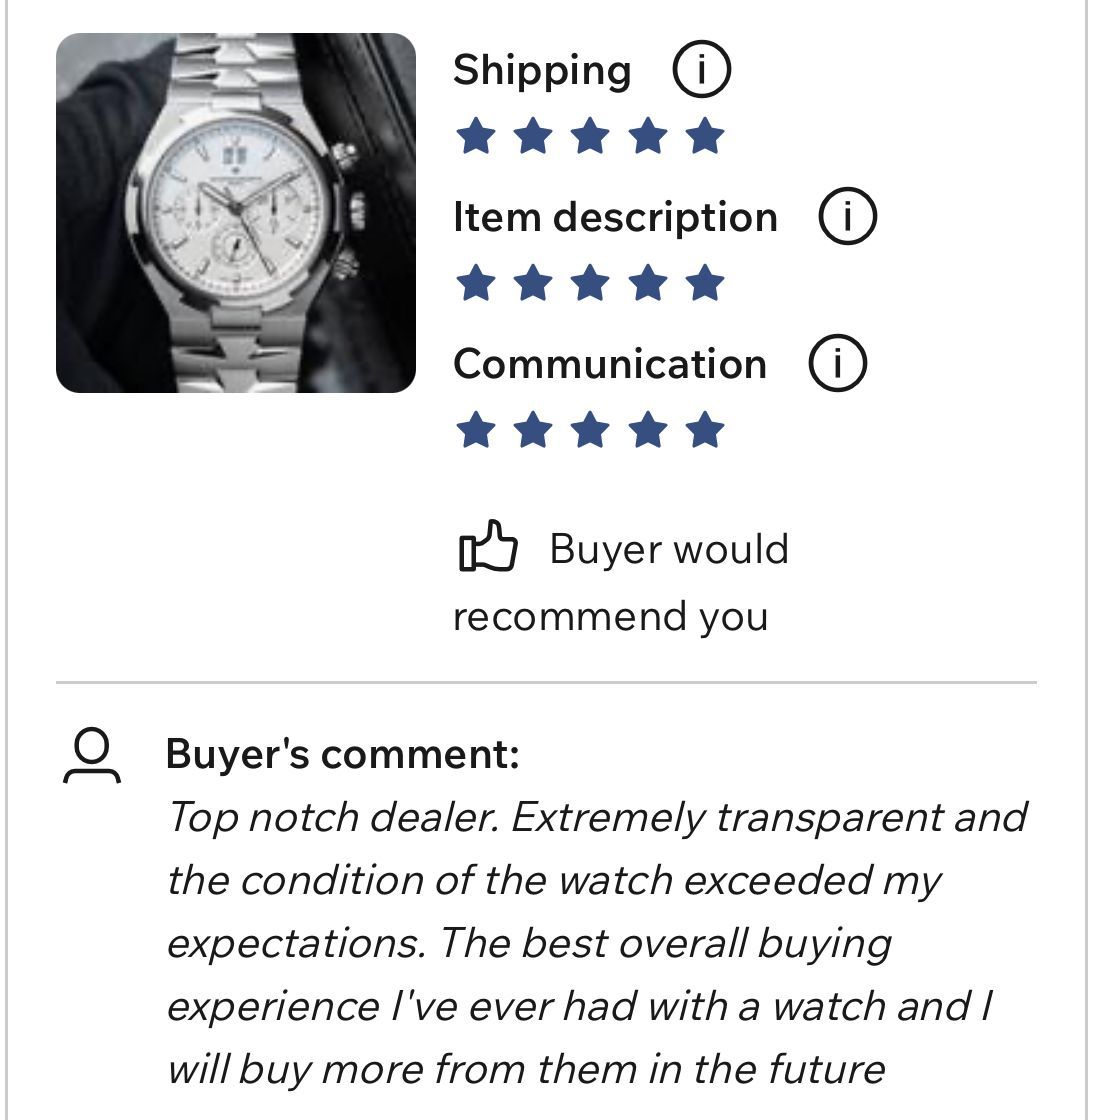The image size is (1095, 1120).
Task: Select the buyer profile silhouette icon
Action: coord(92,756)
